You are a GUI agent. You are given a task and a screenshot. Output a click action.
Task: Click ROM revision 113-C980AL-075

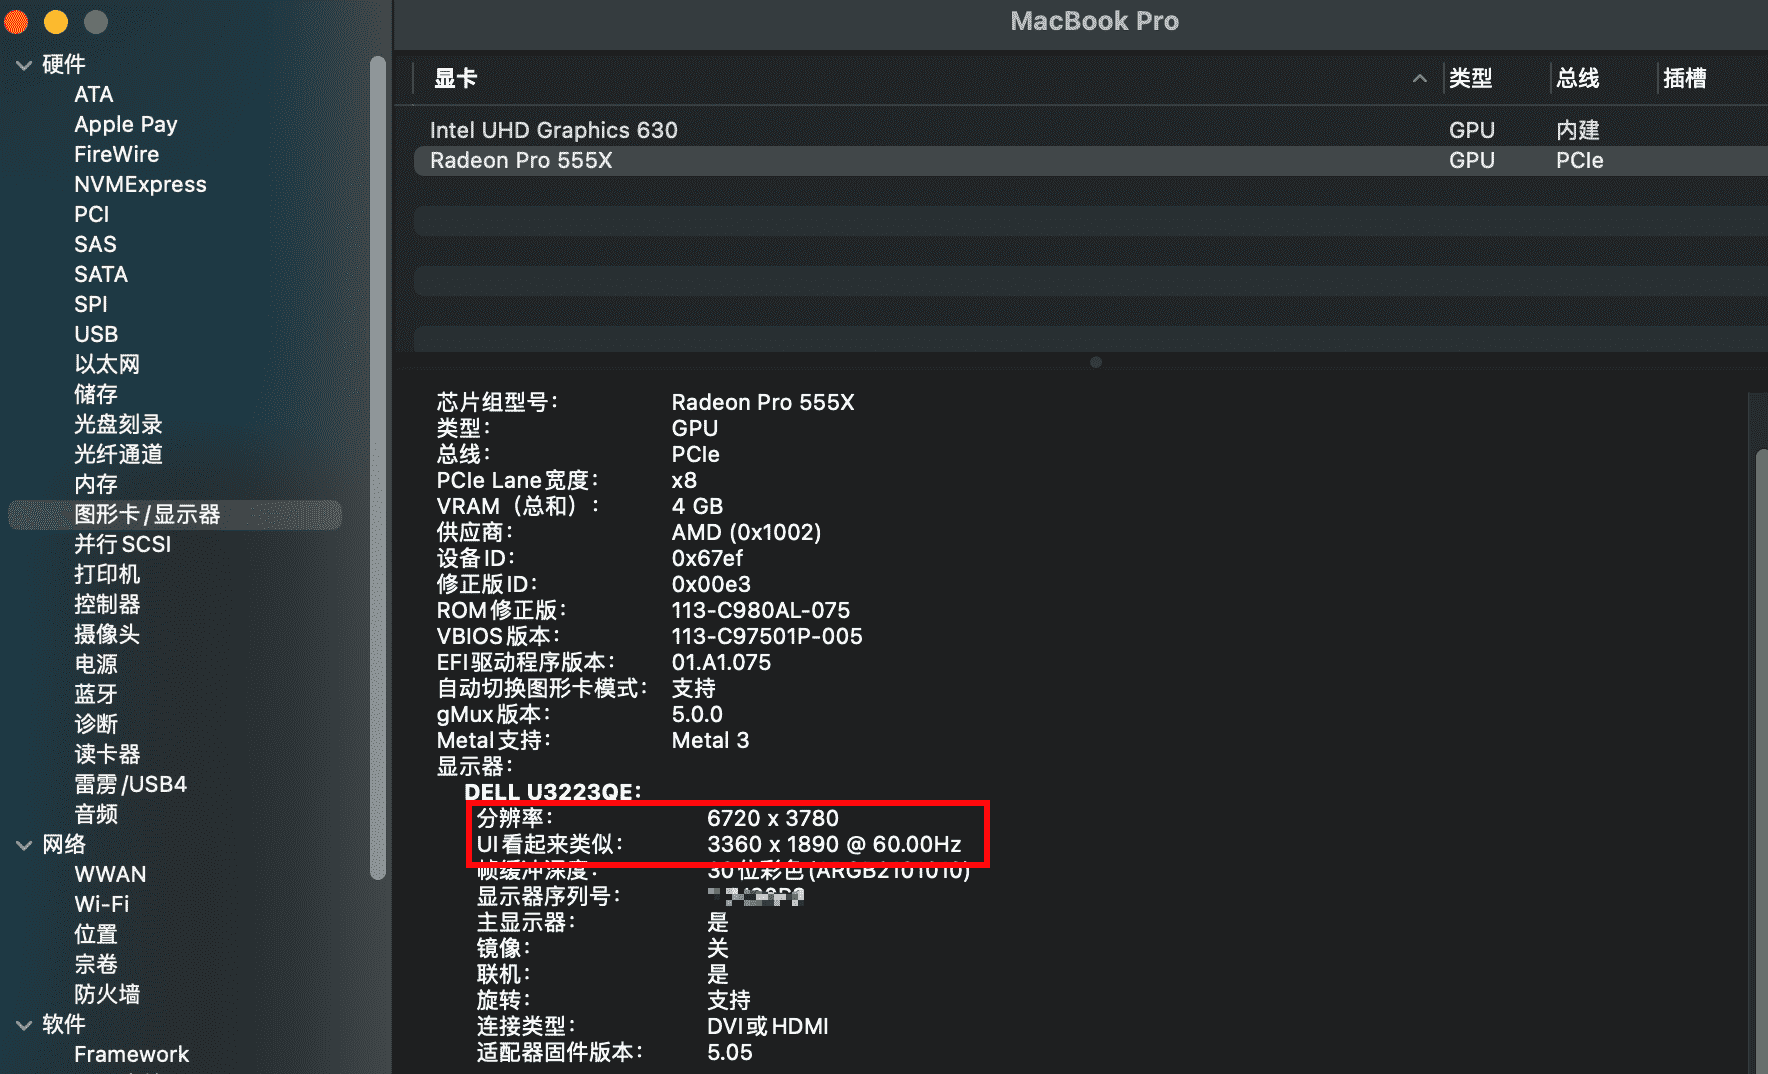761,610
